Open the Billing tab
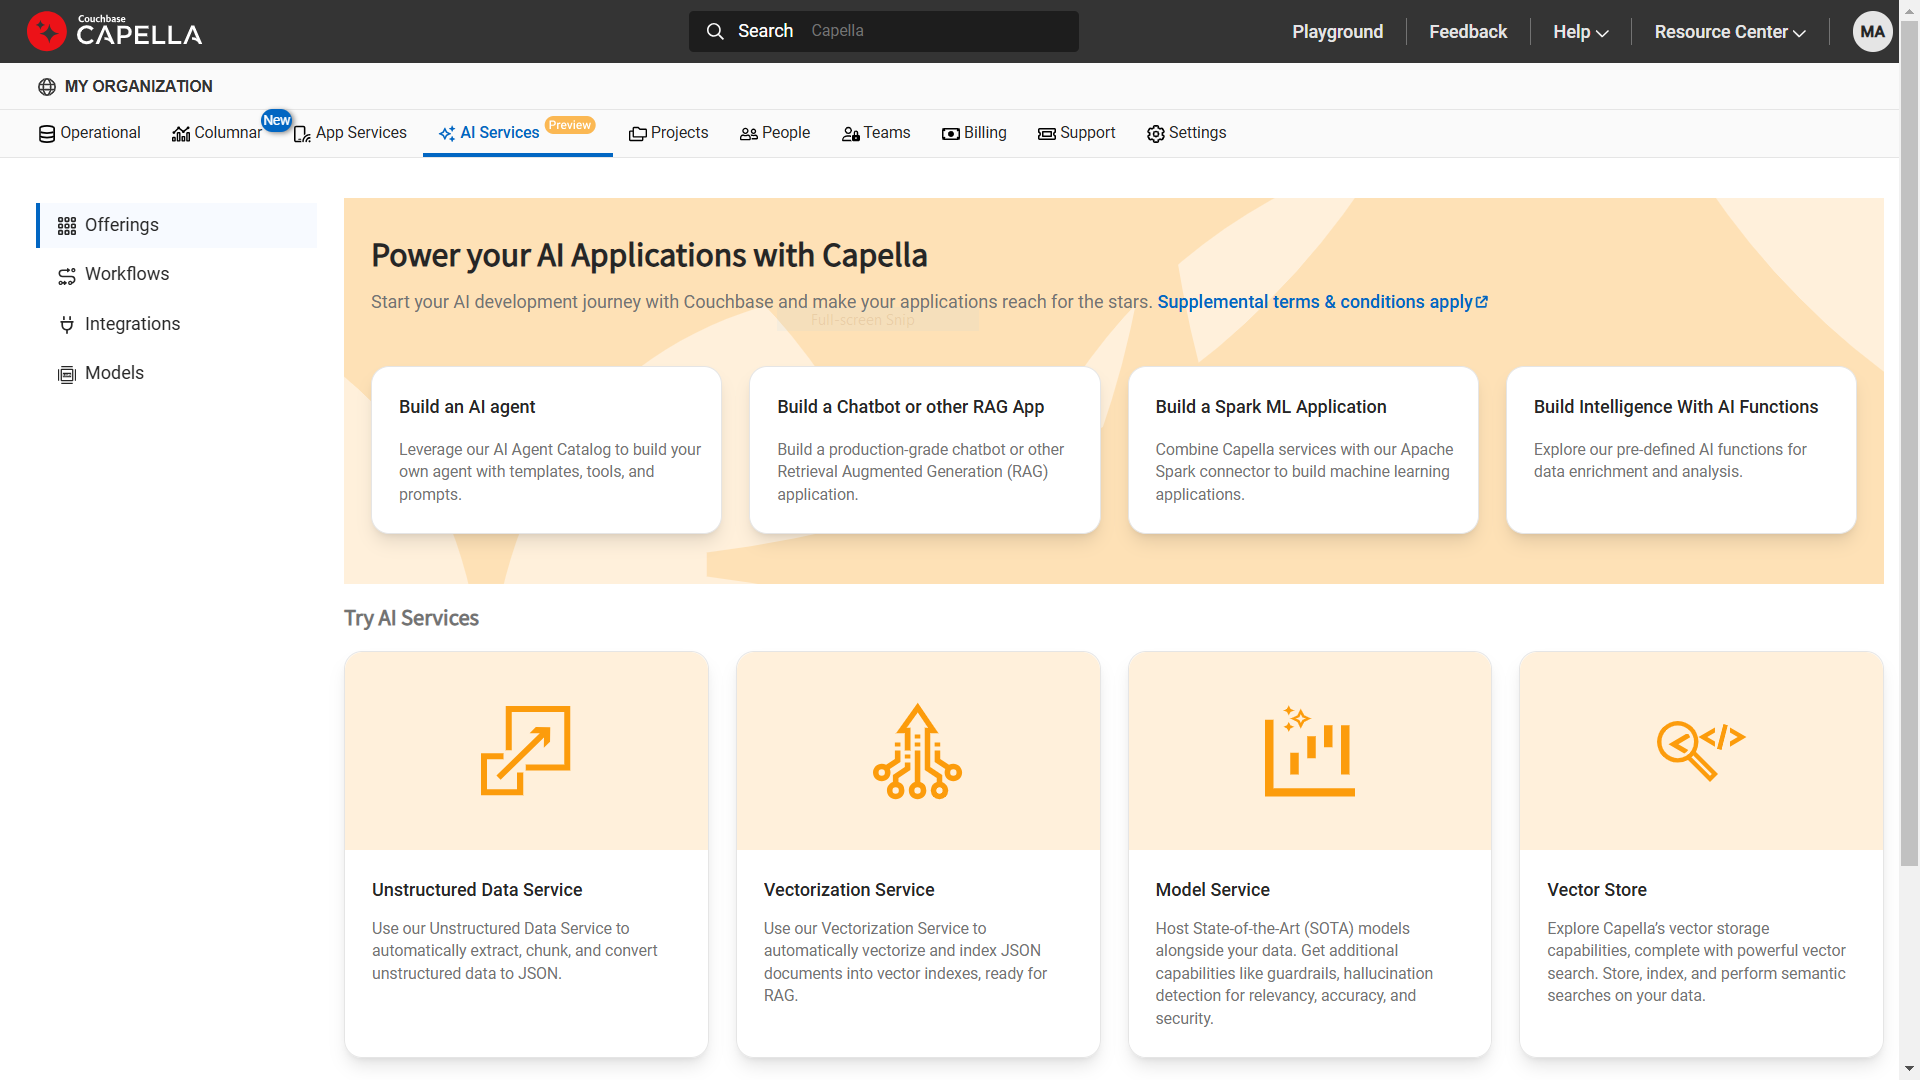Image resolution: width=1920 pixels, height=1080 pixels. point(974,133)
